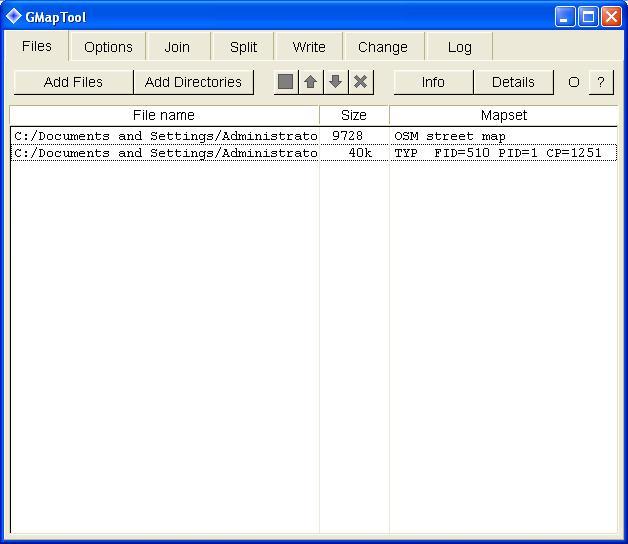Move selected file down with arrow icon

[x=336, y=82]
